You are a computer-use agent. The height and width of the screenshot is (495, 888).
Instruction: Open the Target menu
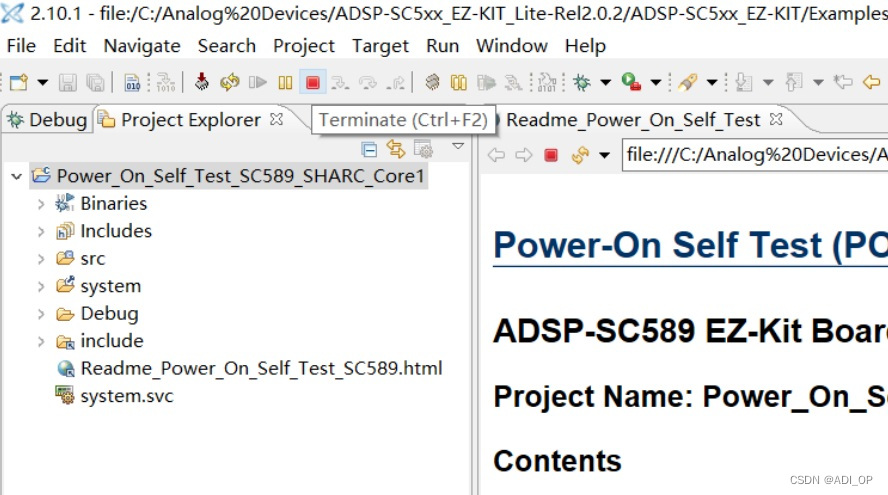[x=380, y=45]
